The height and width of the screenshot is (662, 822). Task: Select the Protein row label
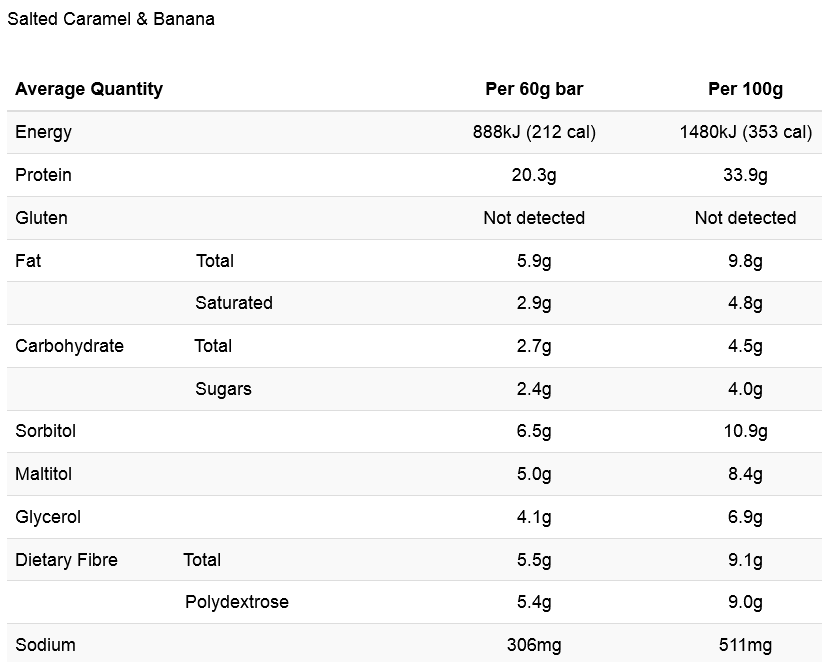[44, 175]
